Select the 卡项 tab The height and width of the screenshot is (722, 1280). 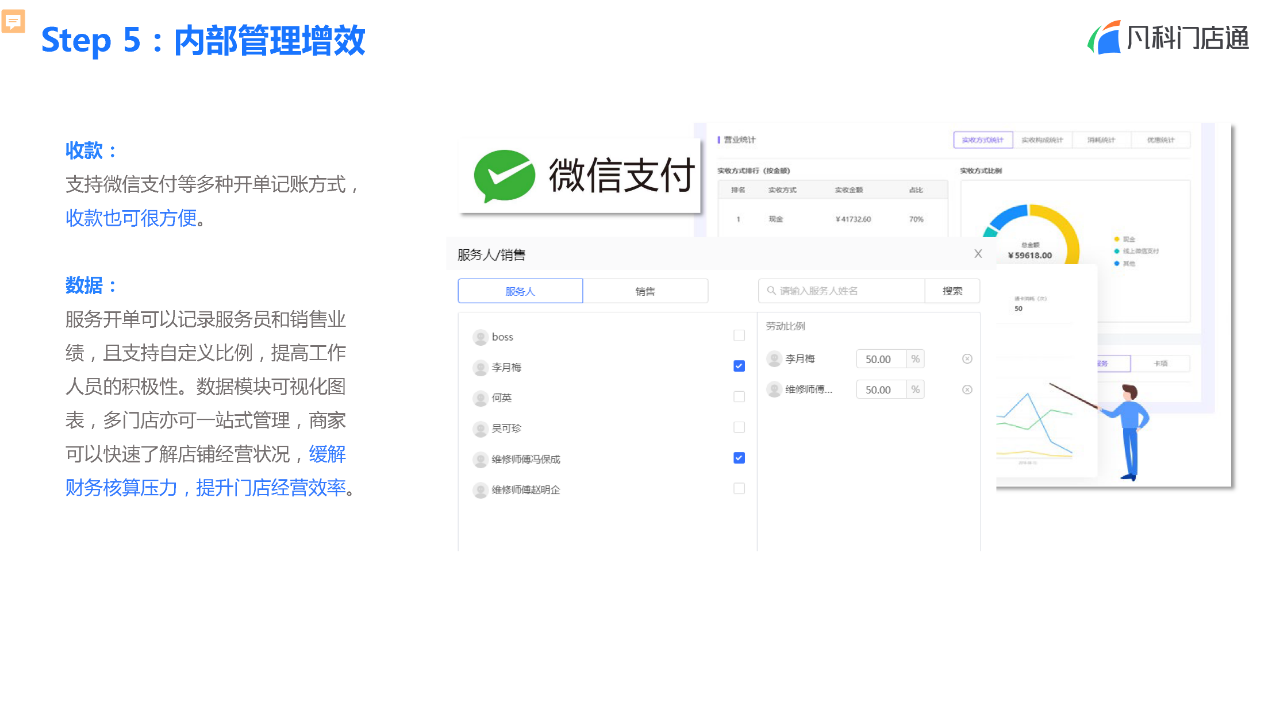pyautogui.click(x=1160, y=363)
